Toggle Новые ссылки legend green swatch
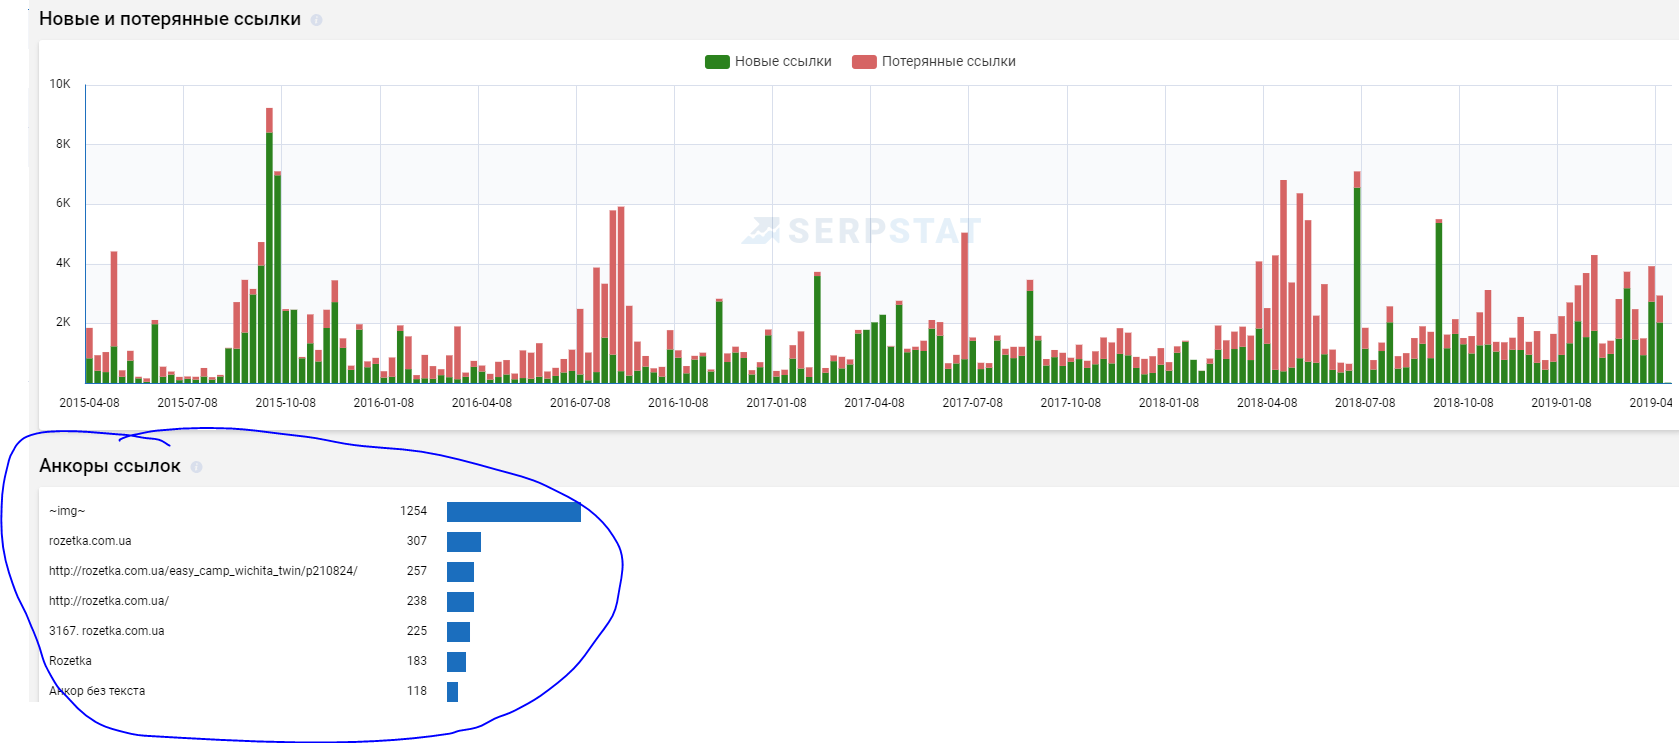Viewport: 1679px width, 743px height. coord(717,62)
